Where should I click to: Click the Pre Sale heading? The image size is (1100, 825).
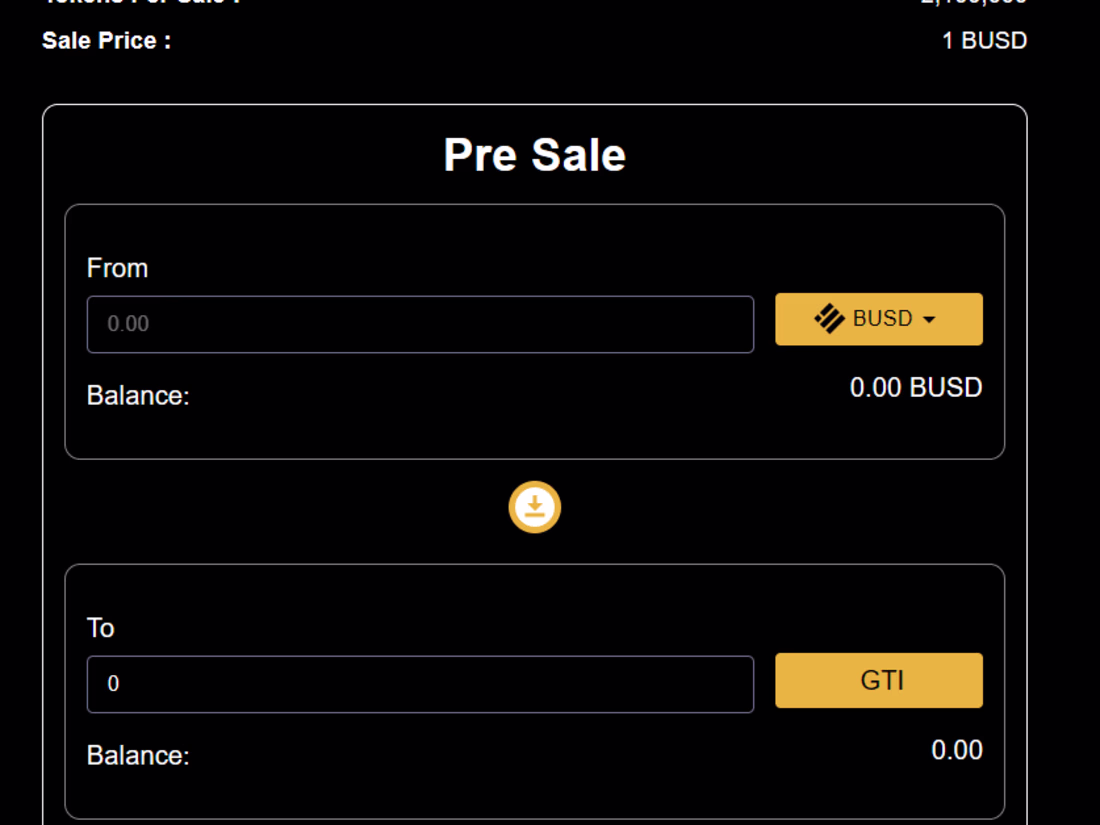point(534,154)
